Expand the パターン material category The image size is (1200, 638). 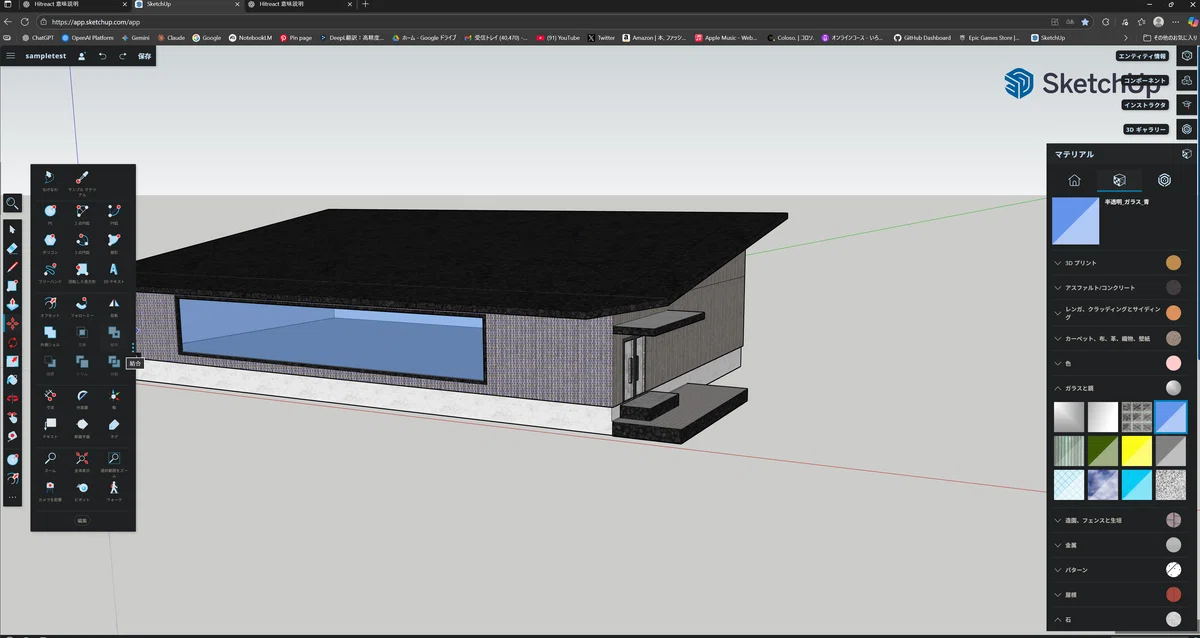click(1119, 570)
